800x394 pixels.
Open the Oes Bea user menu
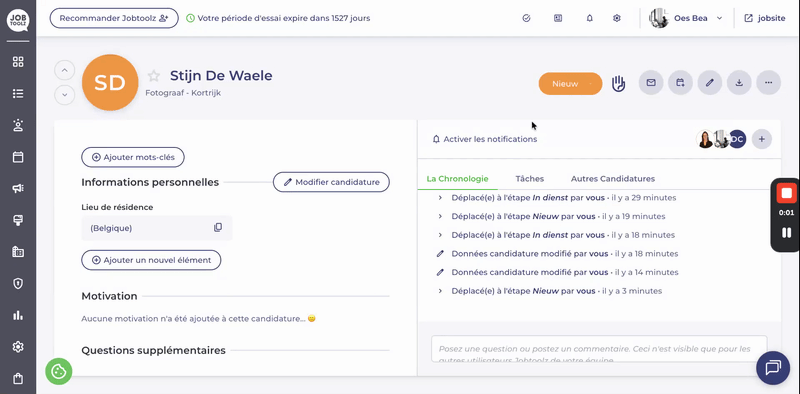687,18
